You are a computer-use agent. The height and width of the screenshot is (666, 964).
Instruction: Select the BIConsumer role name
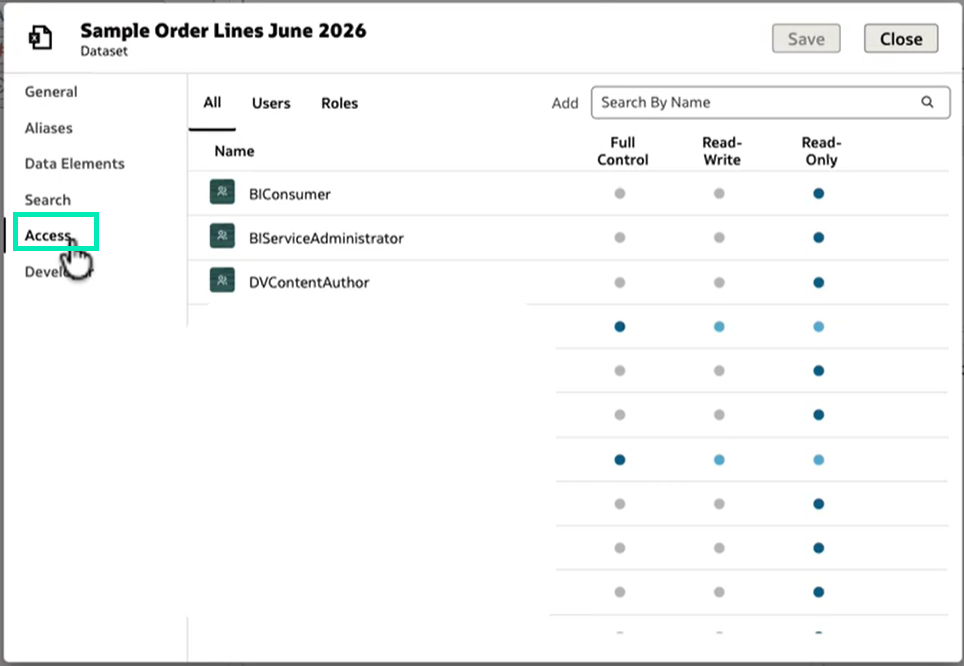click(x=290, y=194)
